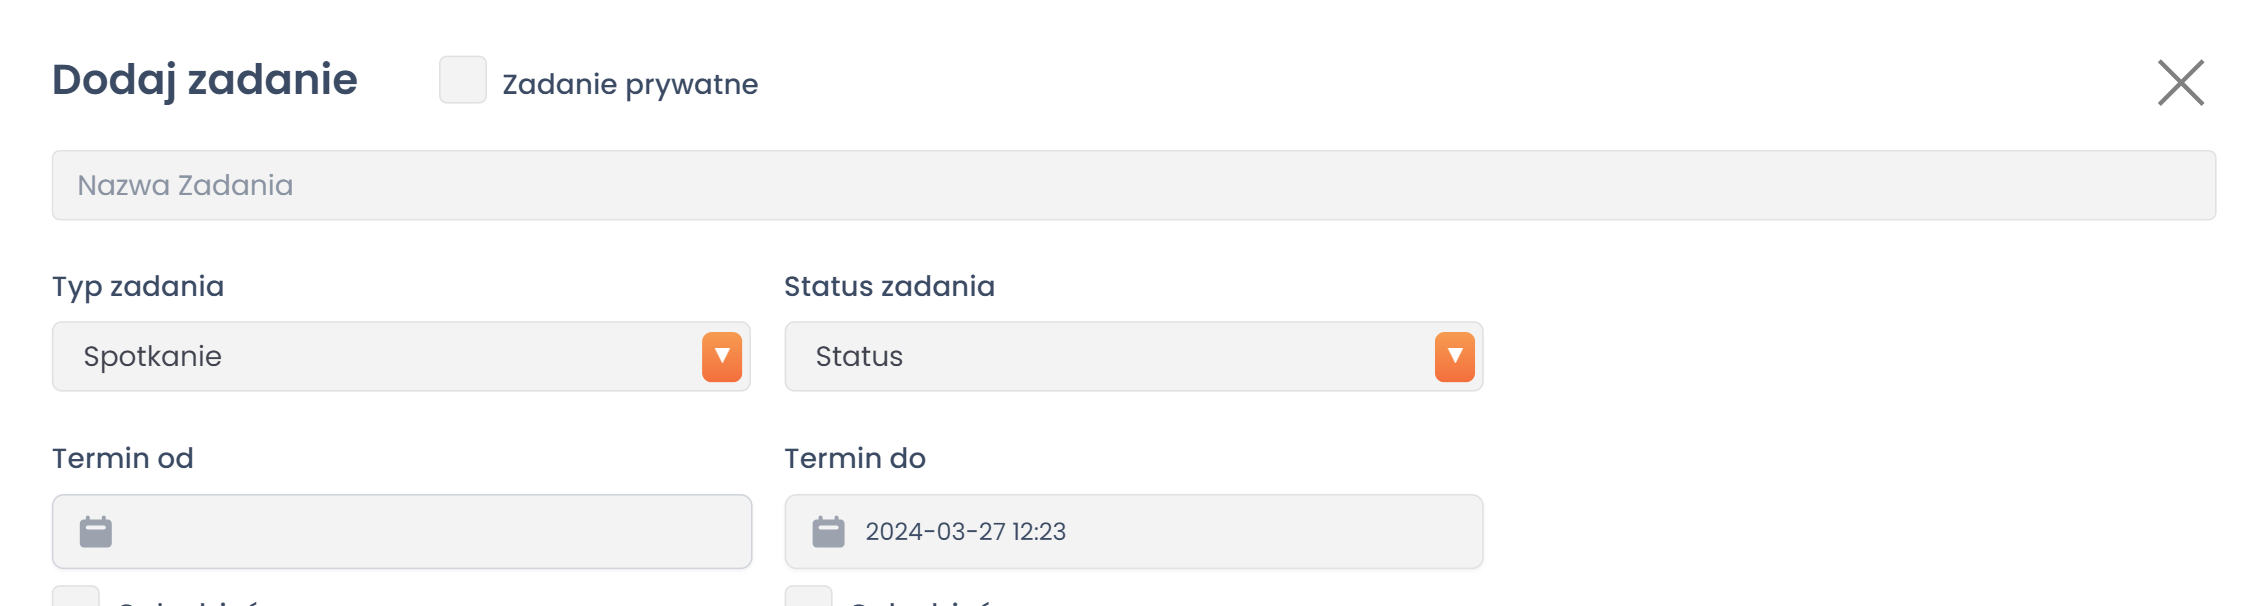Viewport: 2251px width, 606px height.
Task: Focus the Nazwa Zadania text field
Action: click(x=1133, y=186)
